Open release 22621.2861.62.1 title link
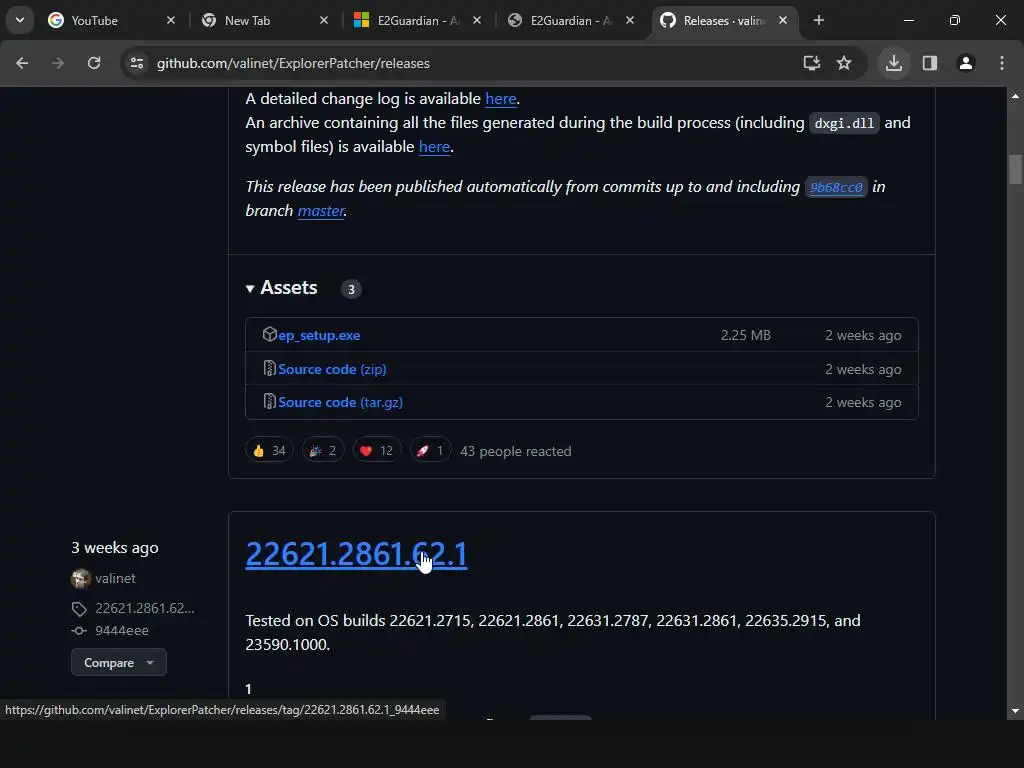 point(357,554)
